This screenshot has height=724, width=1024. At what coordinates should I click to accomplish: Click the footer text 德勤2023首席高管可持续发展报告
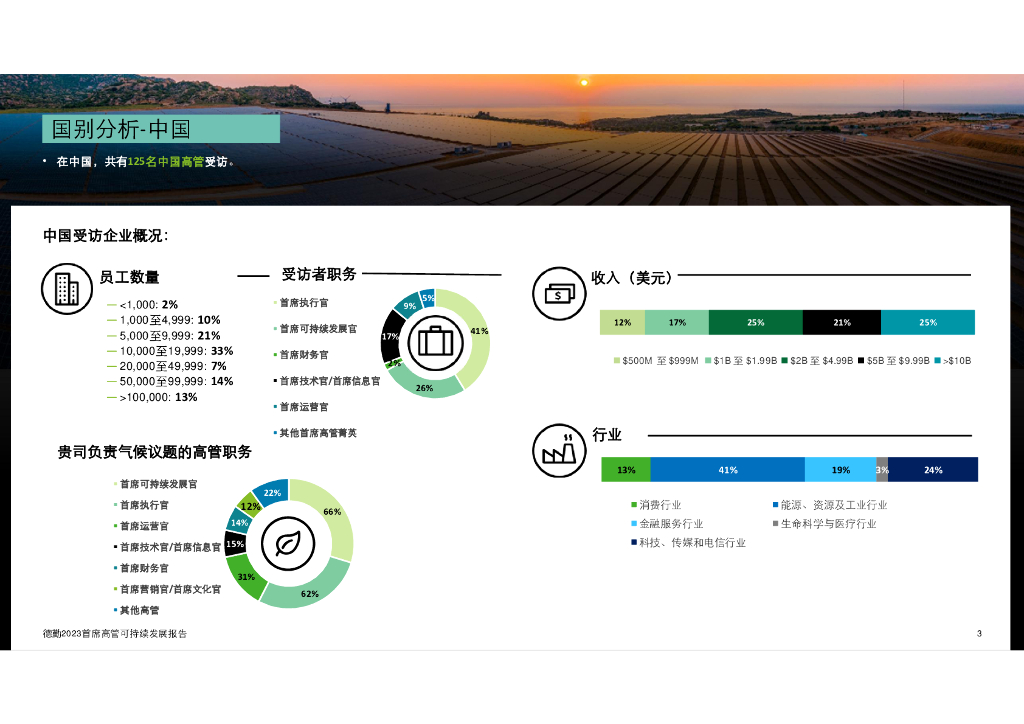pos(115,633)
